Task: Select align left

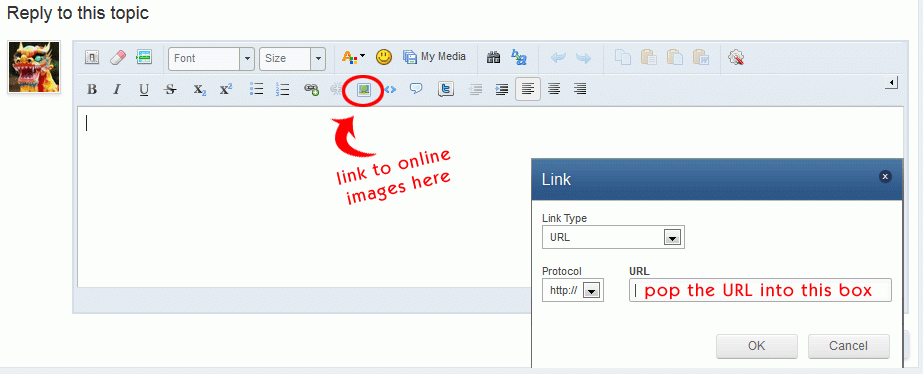Action: tap(528, 90)
